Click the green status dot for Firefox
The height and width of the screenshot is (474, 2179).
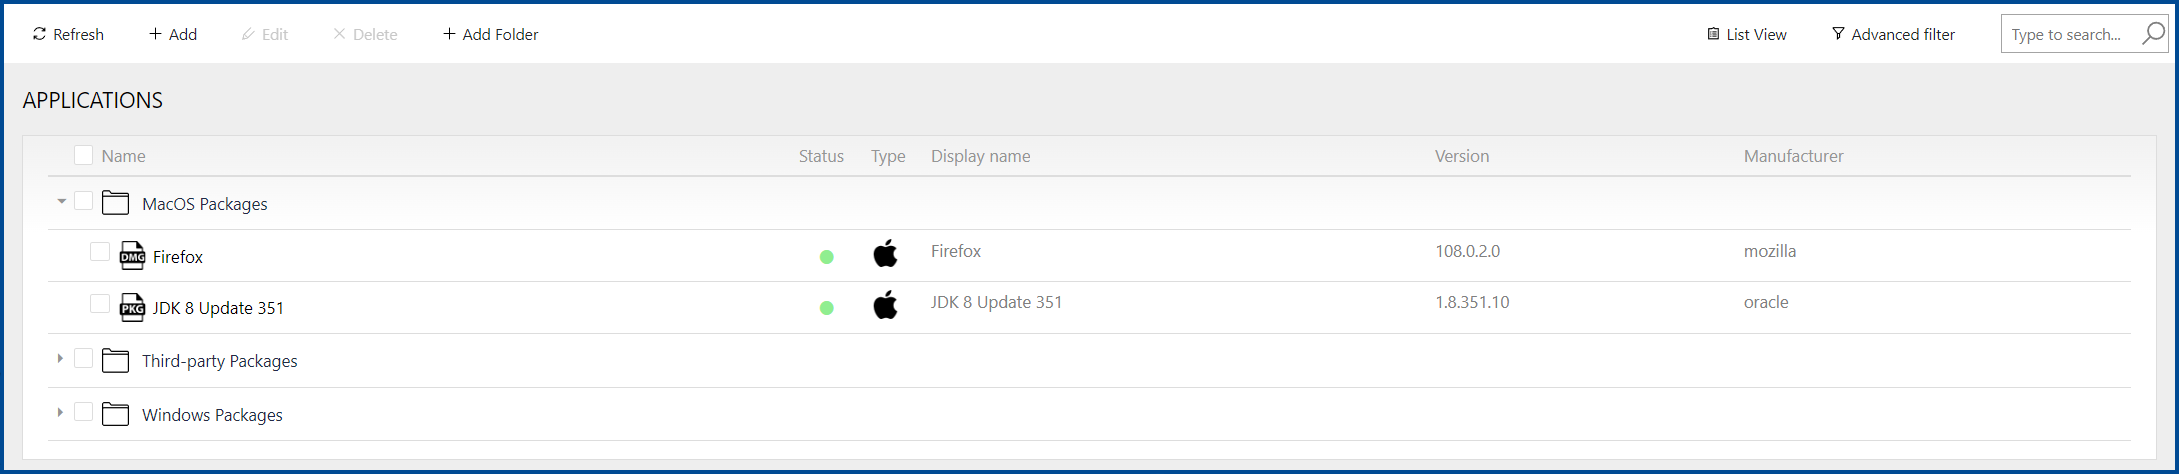pyautogui.click(x=827, y=257)
